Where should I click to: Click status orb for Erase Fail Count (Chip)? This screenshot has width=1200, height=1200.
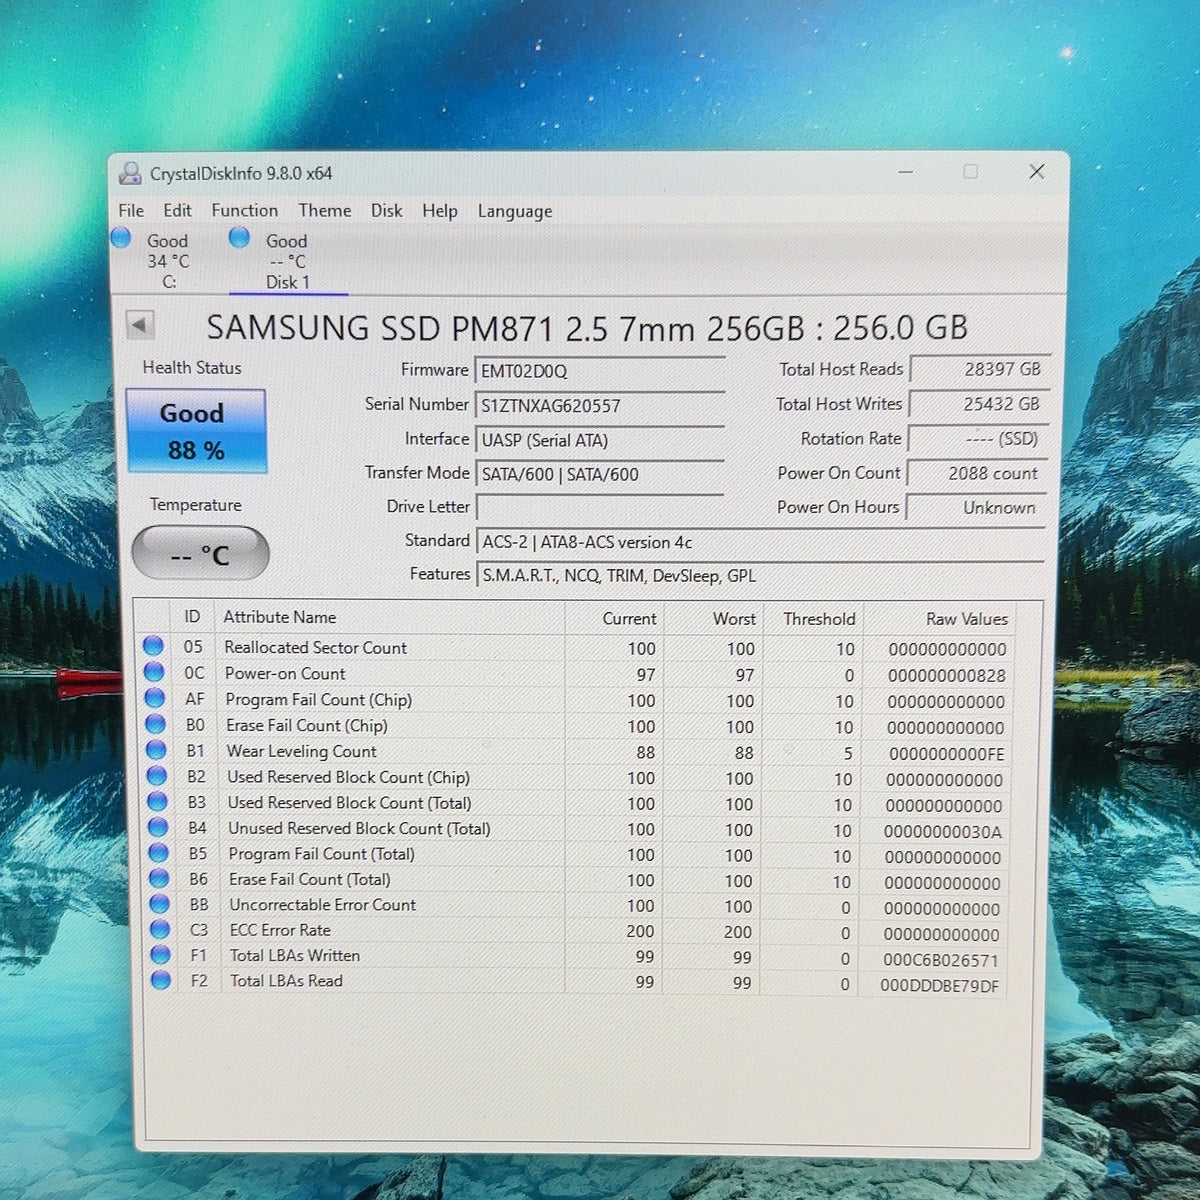click(x=155, y=724)
